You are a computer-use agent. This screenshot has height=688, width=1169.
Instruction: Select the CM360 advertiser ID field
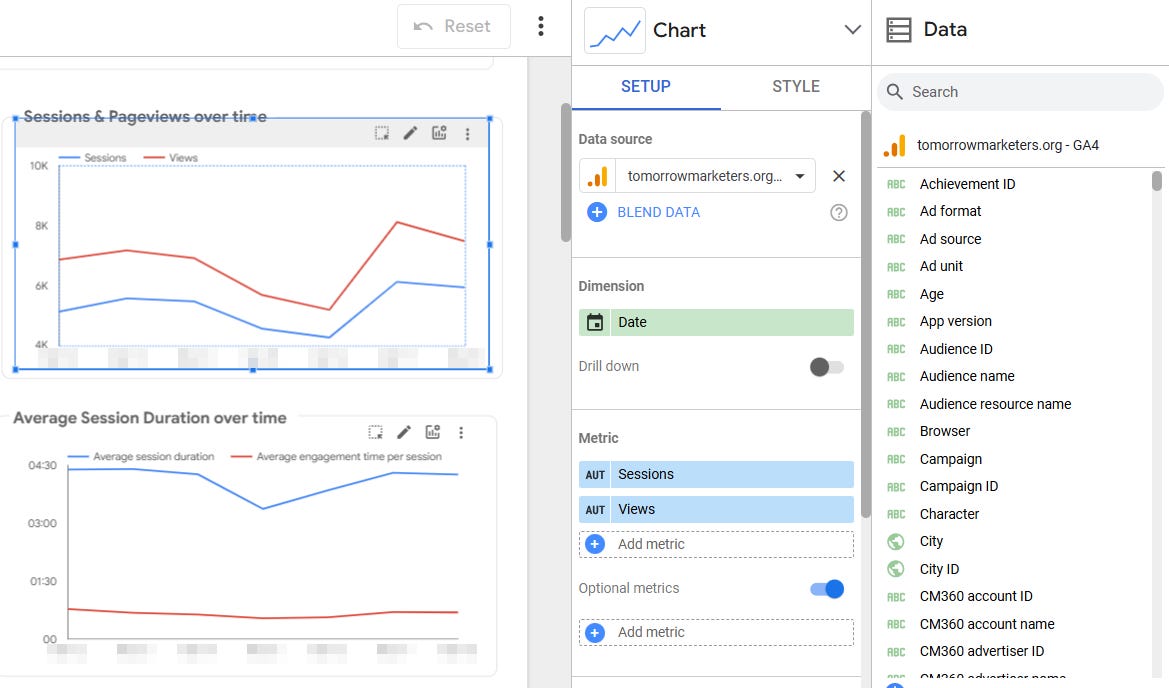[x=982, y=651]
